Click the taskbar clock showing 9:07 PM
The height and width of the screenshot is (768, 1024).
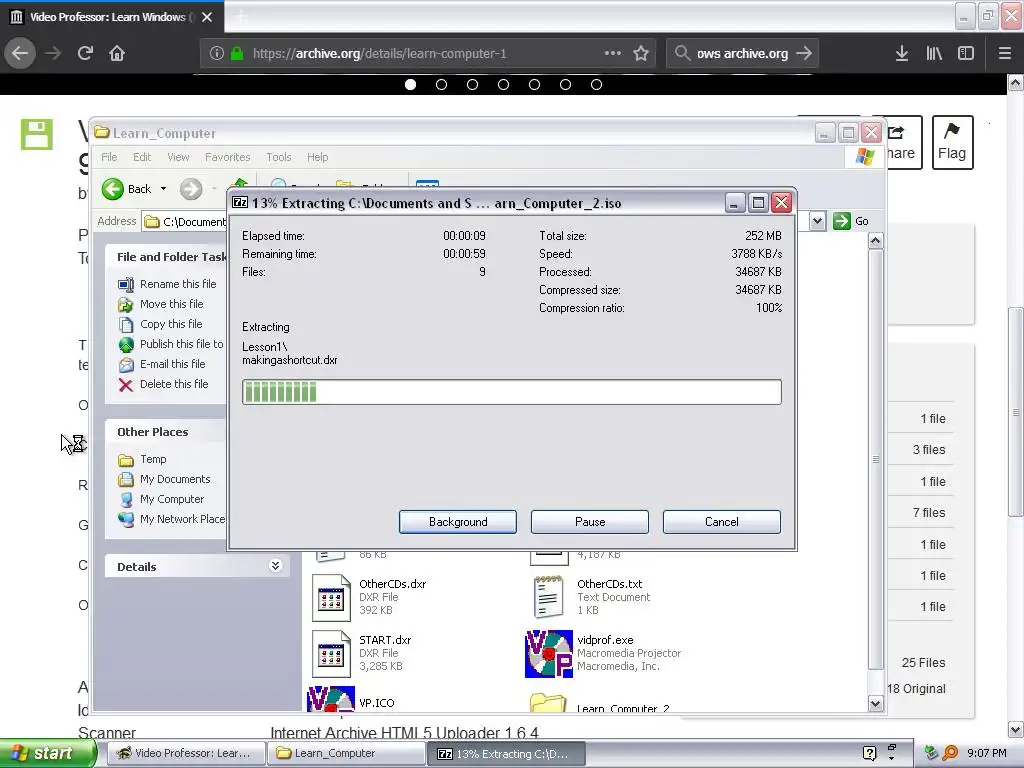pyautogui.click(x=987, y=753)
